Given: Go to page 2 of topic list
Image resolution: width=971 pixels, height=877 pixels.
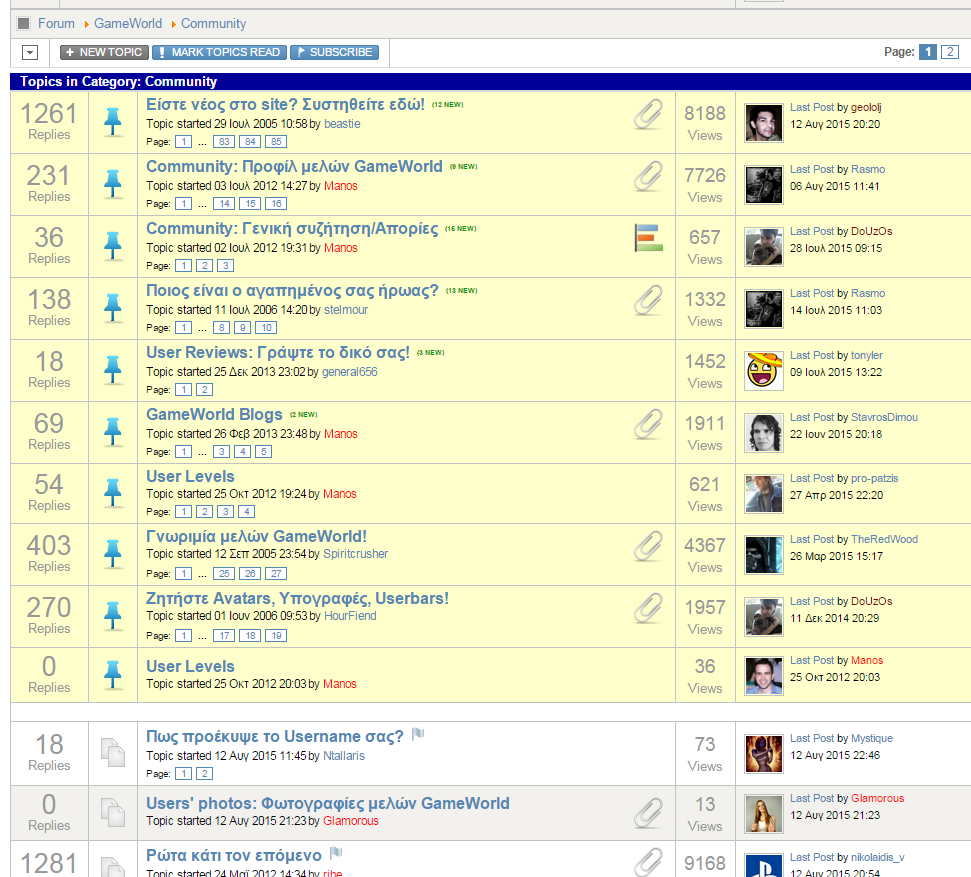Looking at the screenshot, I should pos(949,52).
